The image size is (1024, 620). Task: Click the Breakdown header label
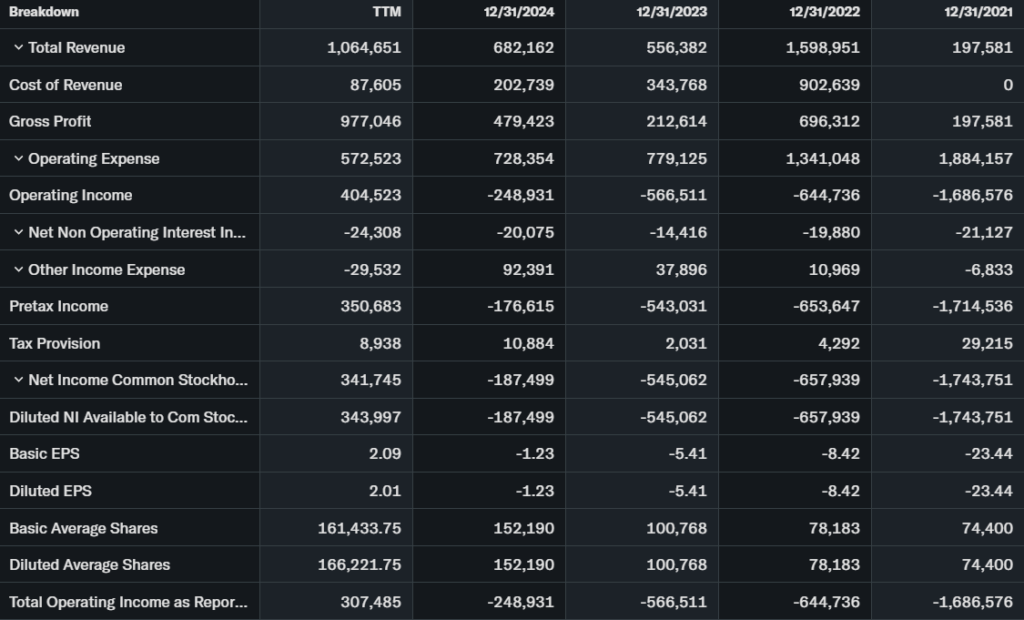pos(44,12)
